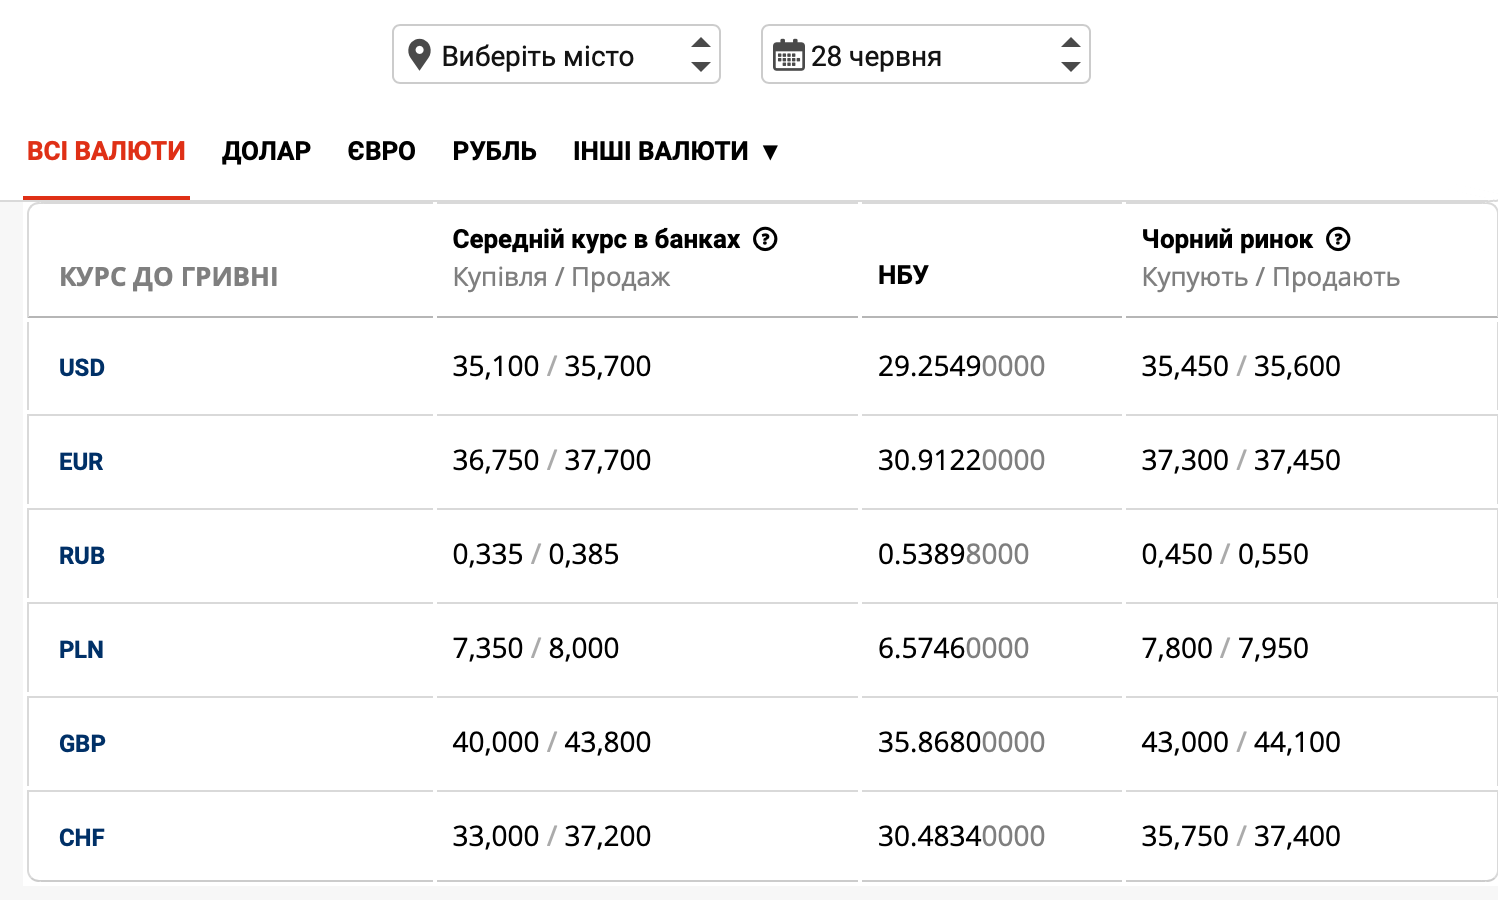
Task: Open the EUR currency link
Action: click(x=81, y=461)
